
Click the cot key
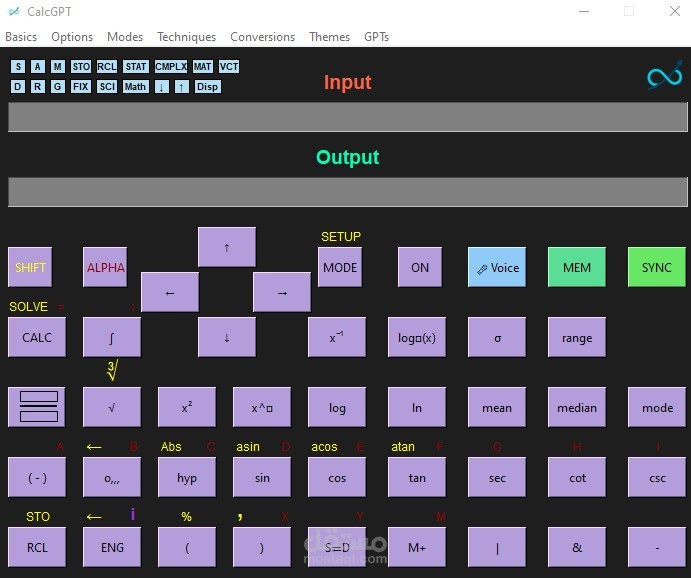point(577,477)
